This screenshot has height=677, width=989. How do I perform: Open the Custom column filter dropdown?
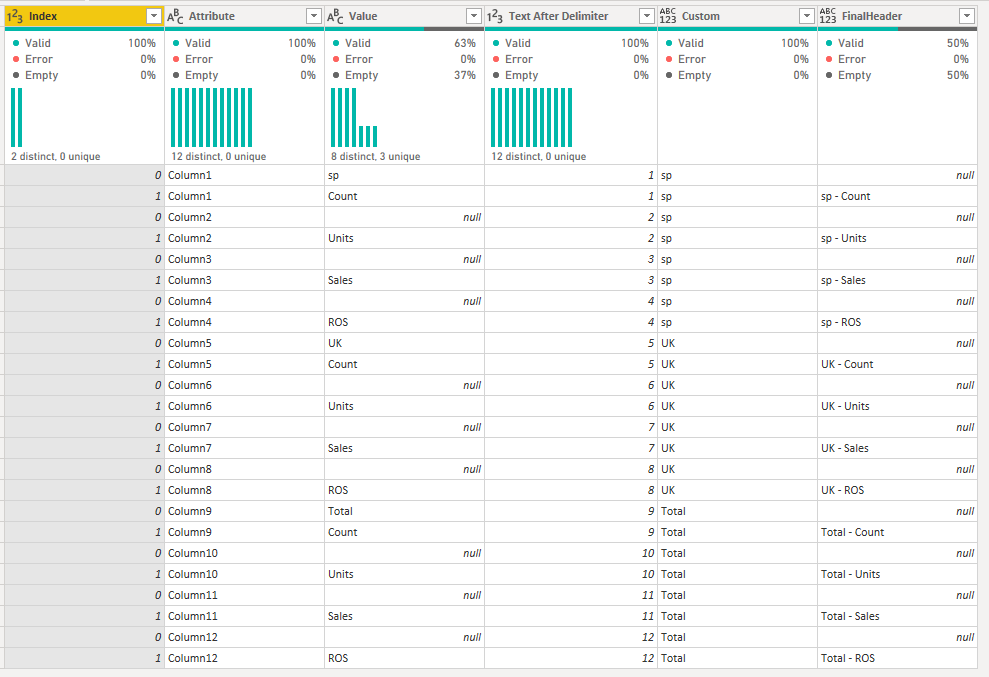pos(807,16)
